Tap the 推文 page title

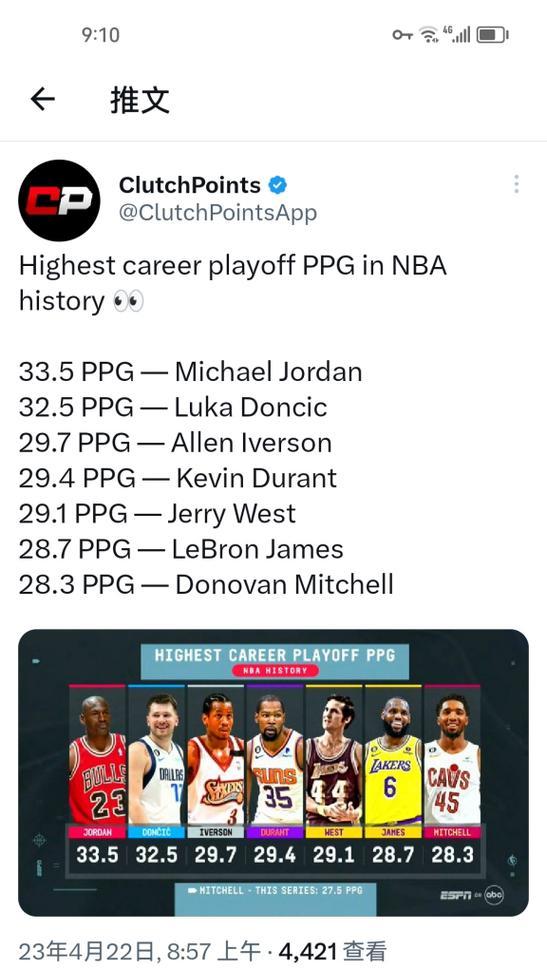click(140, 99)
